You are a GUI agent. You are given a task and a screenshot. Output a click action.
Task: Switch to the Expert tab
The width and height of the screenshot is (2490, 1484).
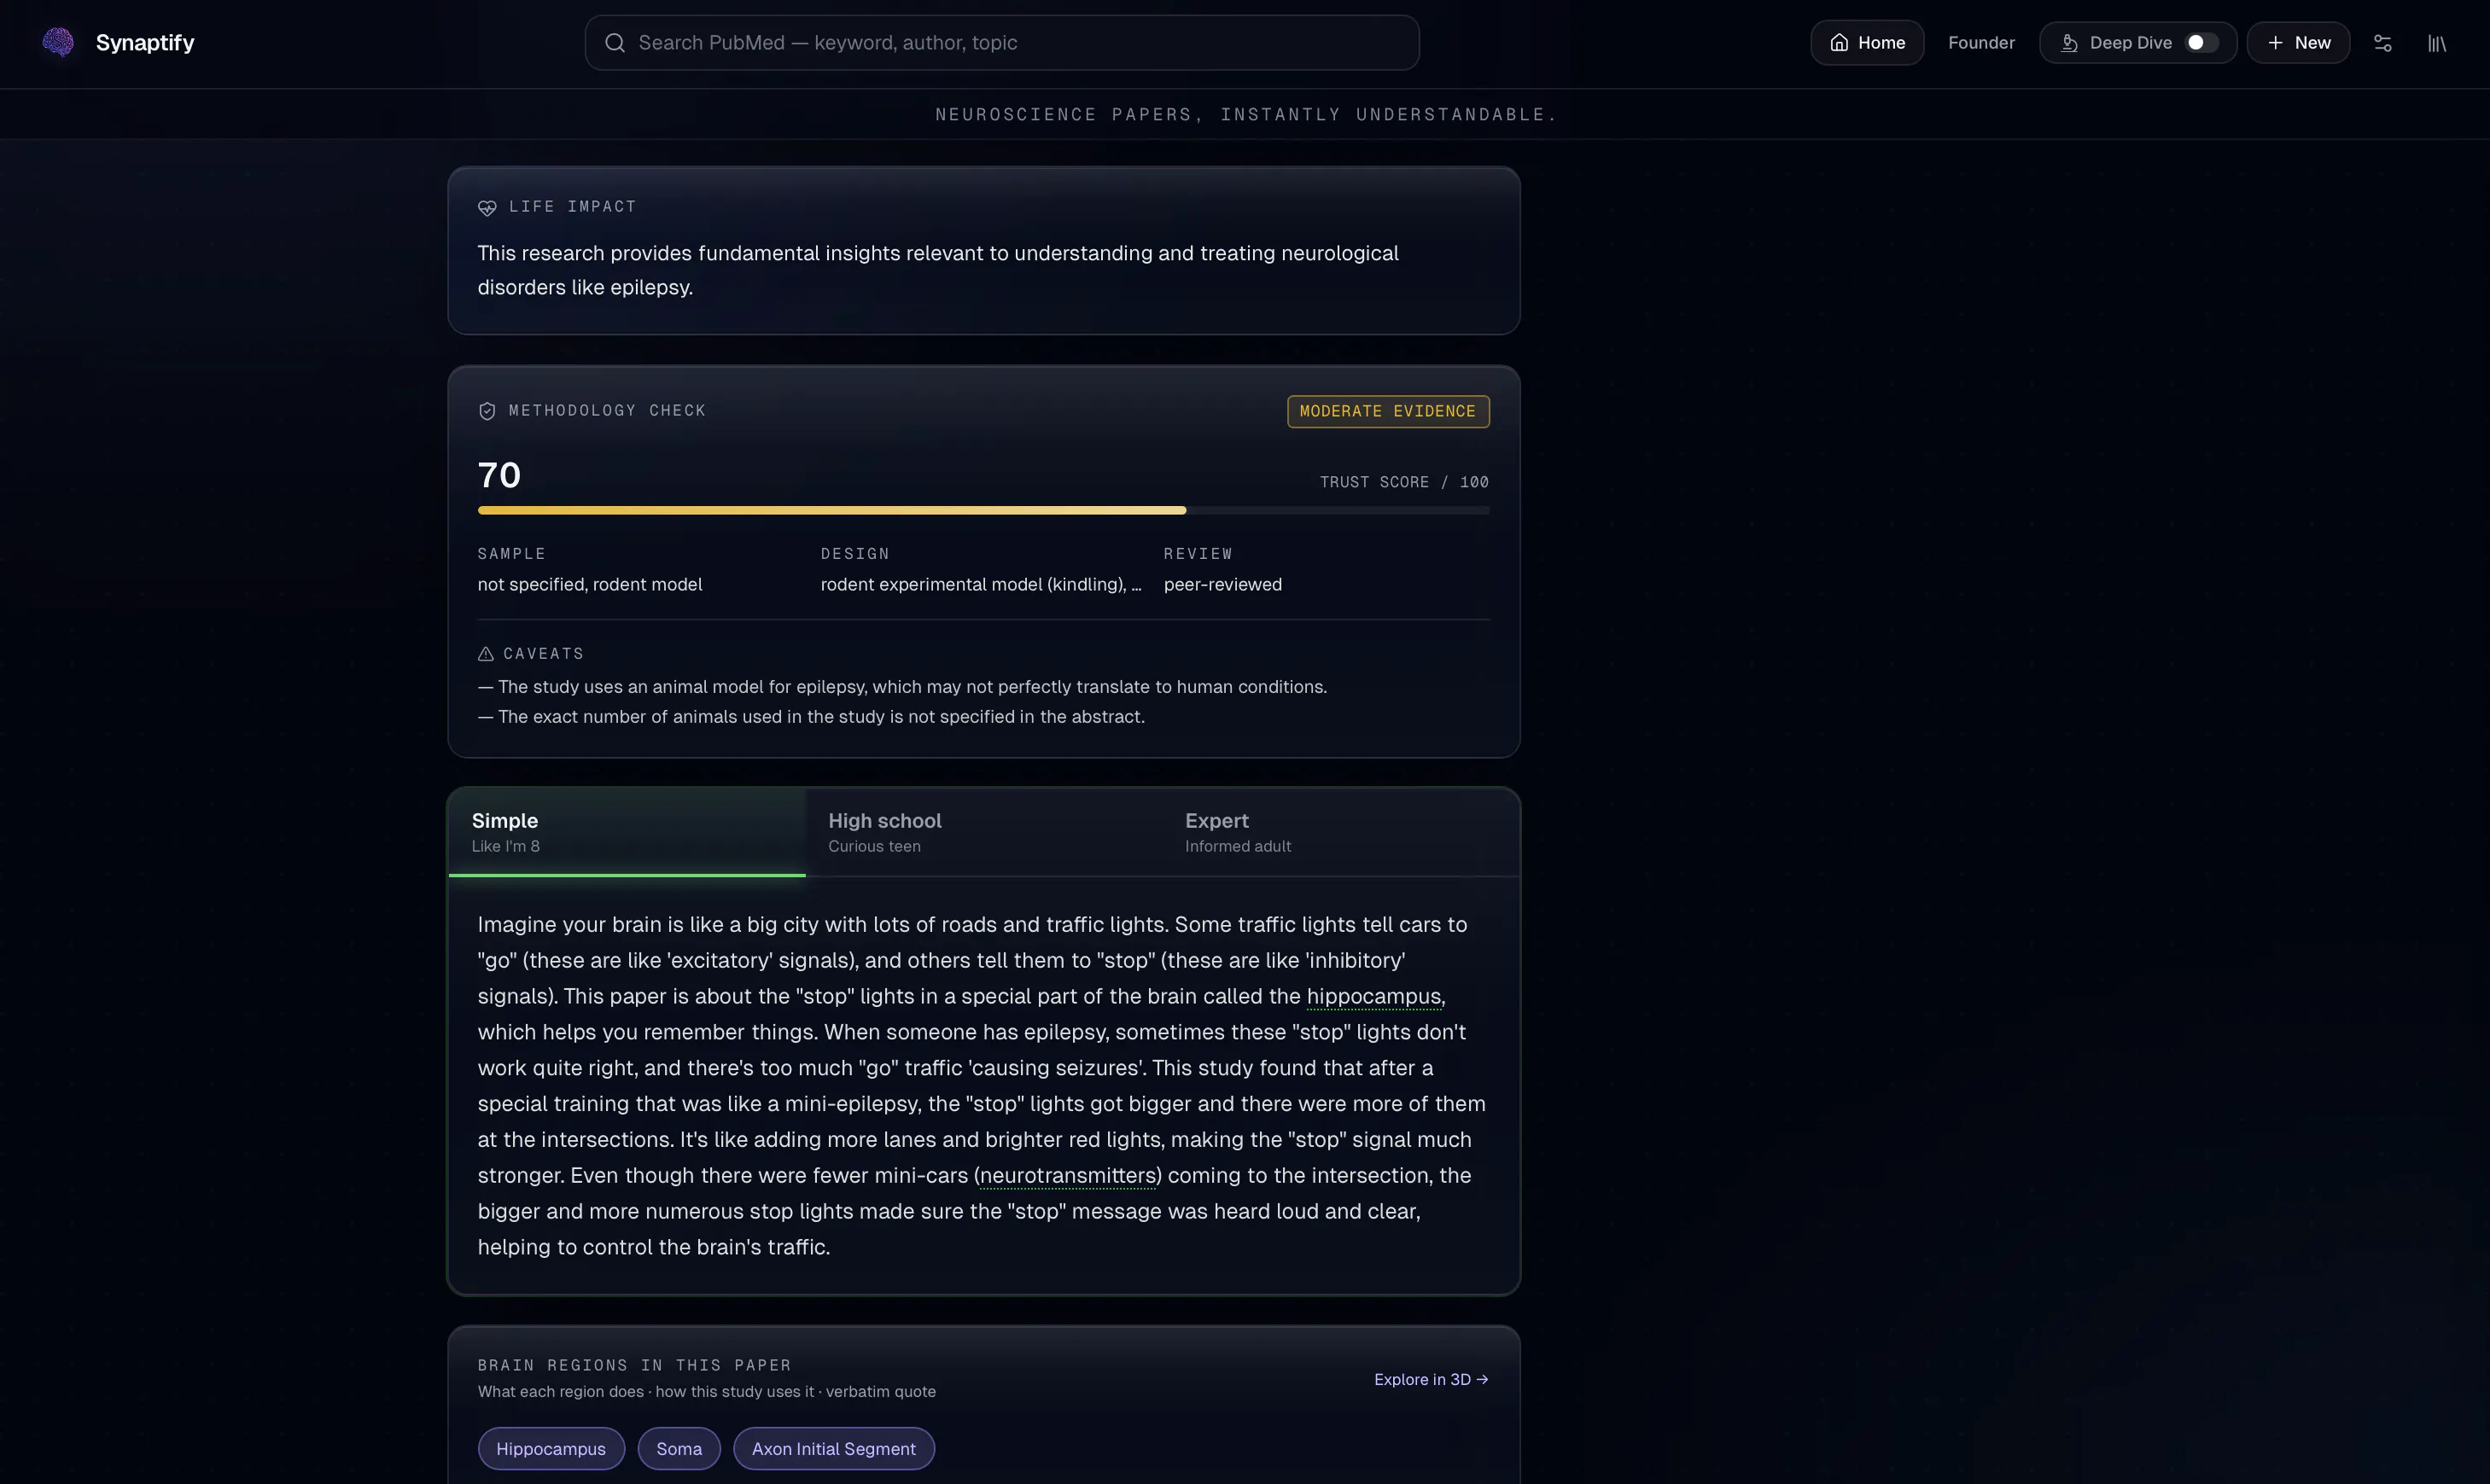pos(1340,832)
